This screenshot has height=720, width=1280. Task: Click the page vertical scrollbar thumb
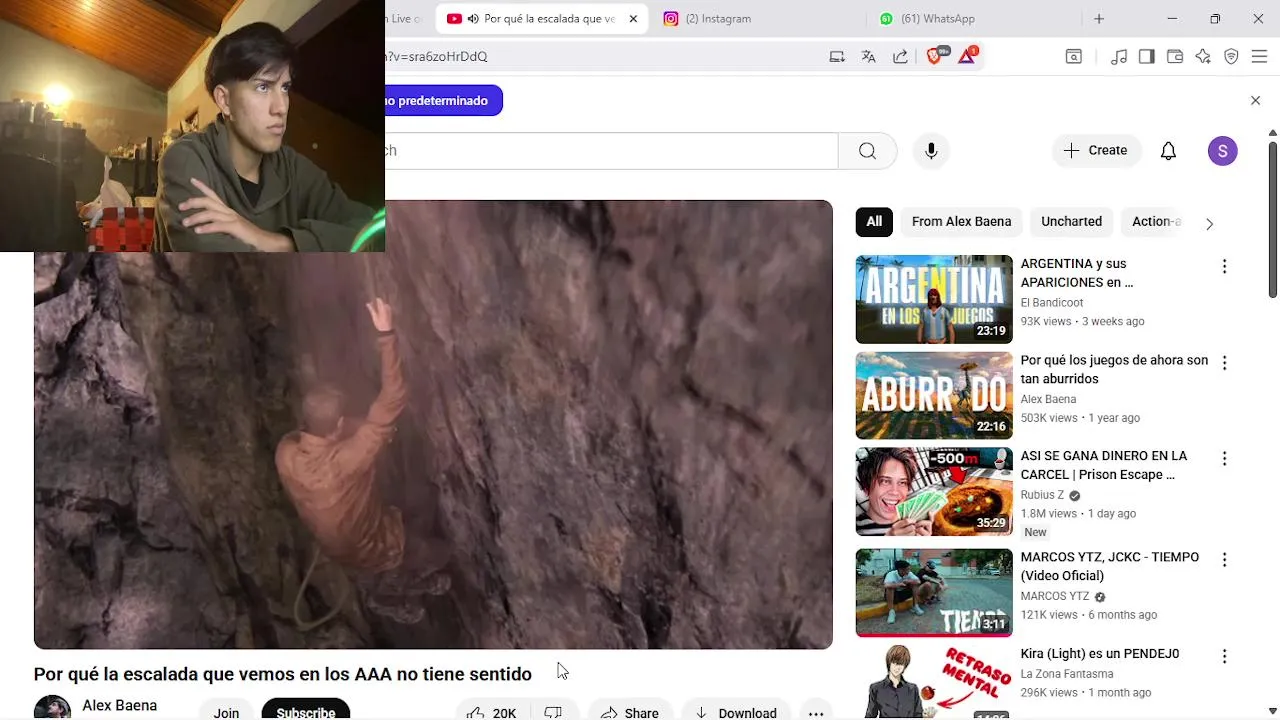pyautogui.click(x=1272, y=219)
